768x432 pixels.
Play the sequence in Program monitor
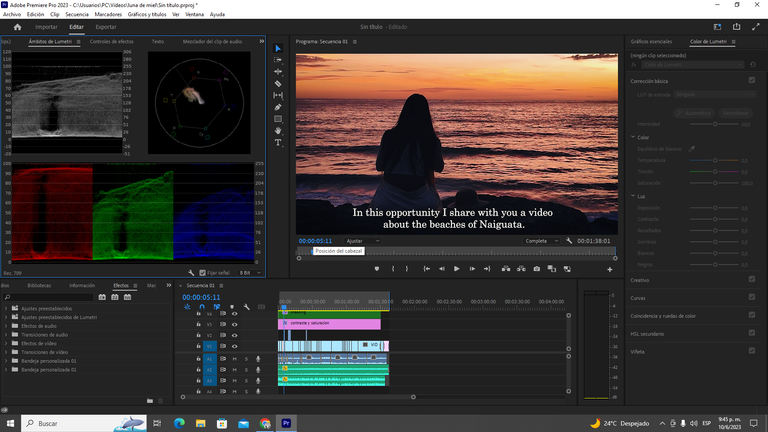click(456, 269)
